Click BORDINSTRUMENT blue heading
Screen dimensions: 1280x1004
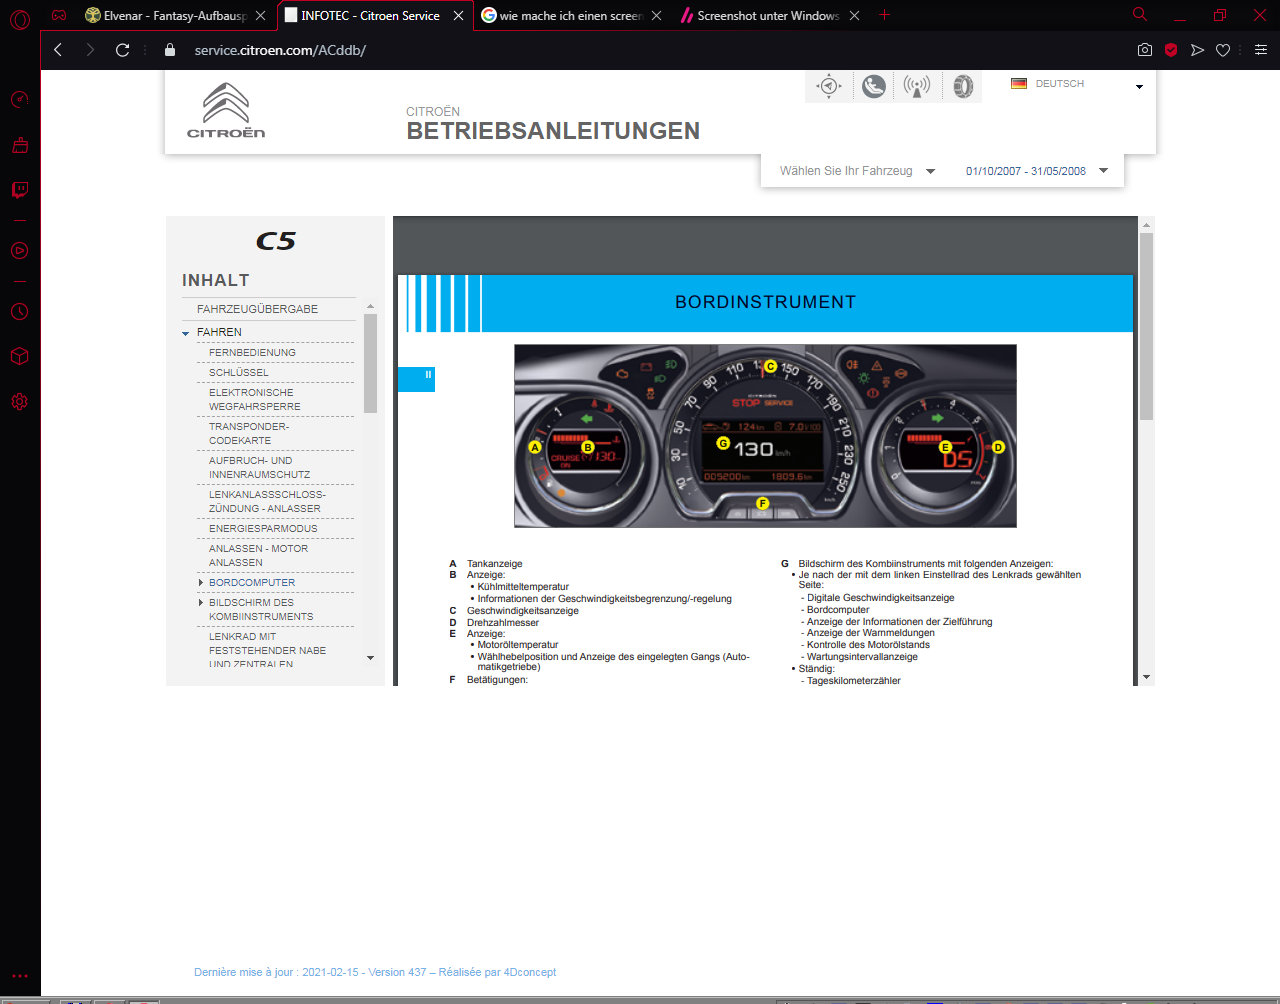point(765,302)
